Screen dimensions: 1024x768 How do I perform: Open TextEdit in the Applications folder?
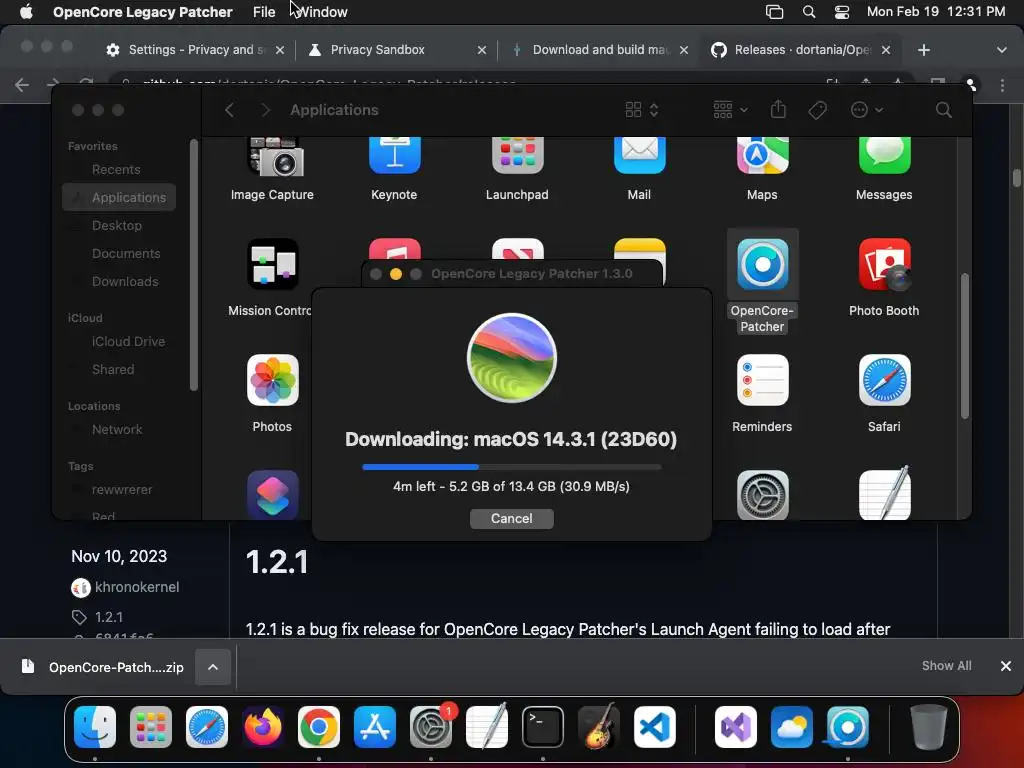click(884, 494)
